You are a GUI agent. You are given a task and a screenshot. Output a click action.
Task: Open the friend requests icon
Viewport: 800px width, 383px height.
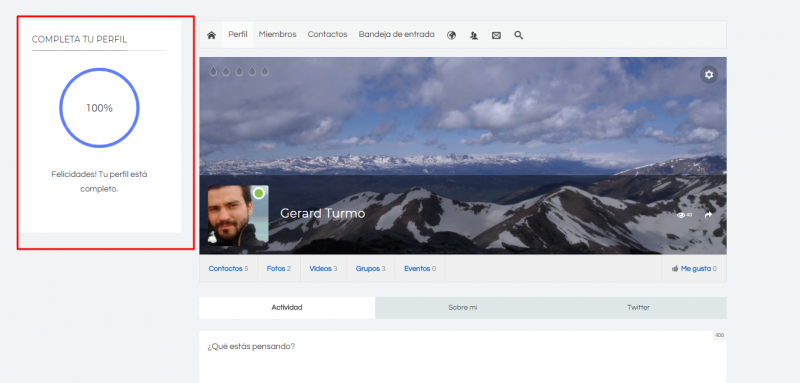(474, 35)
